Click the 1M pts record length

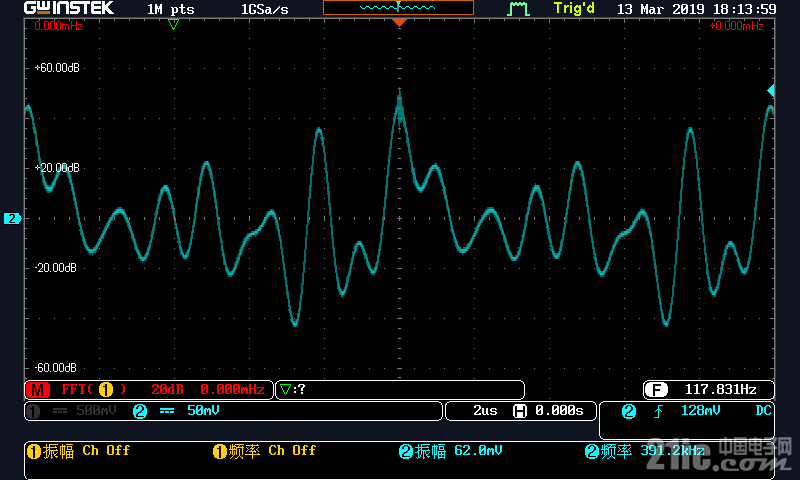click(x=171, y=9)
